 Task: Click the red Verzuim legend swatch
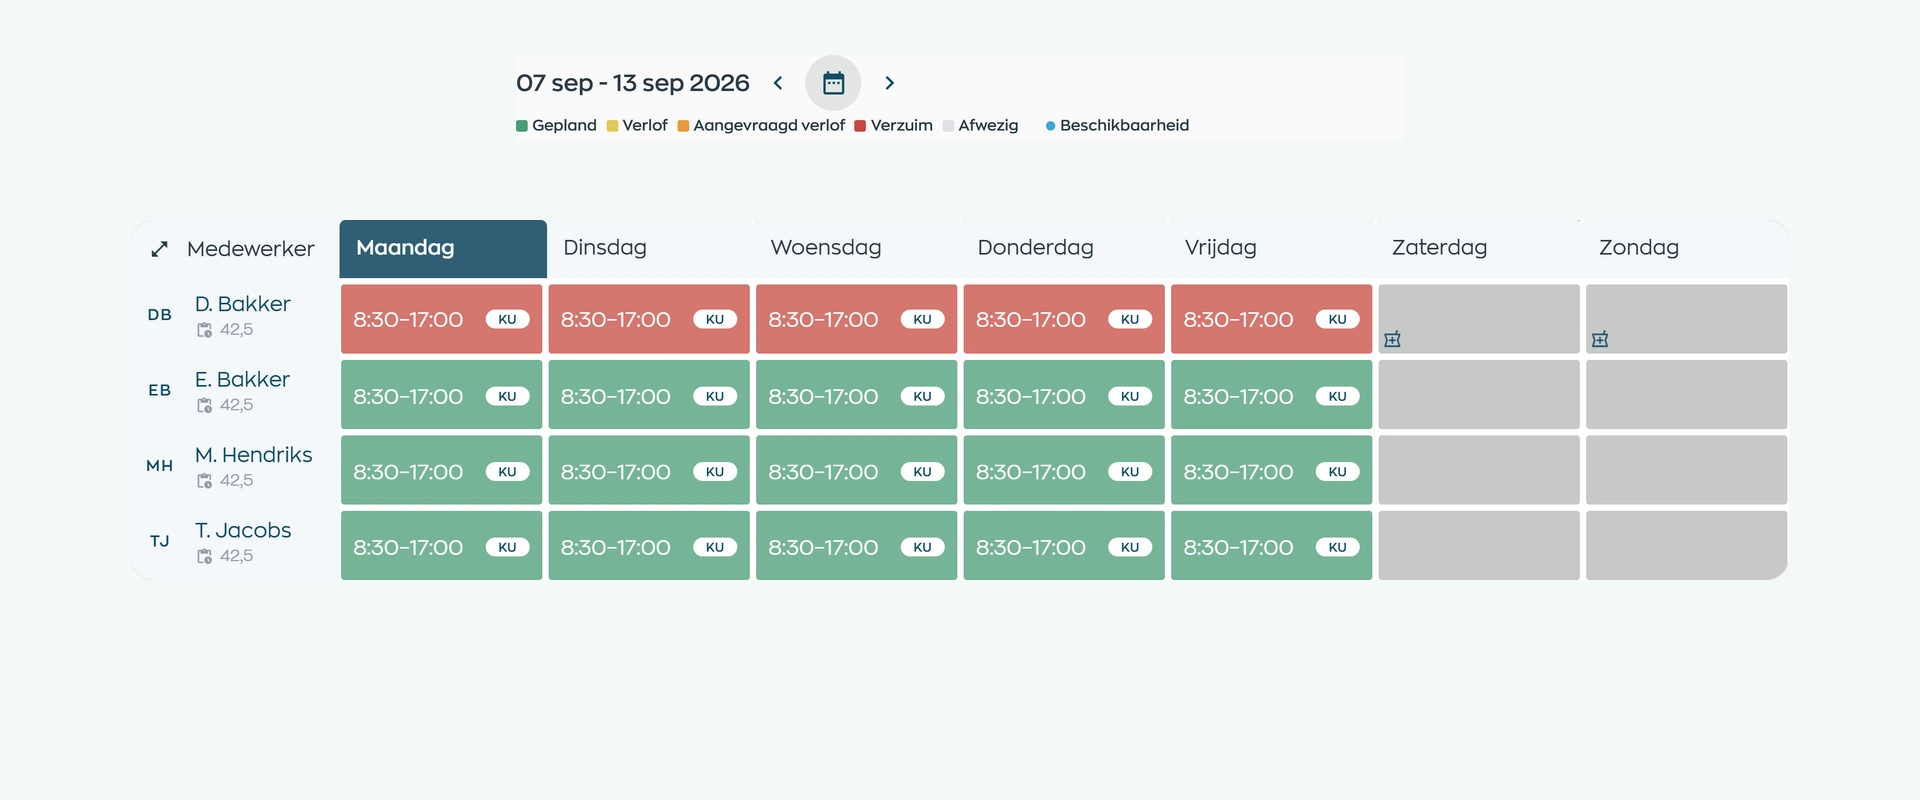[860, 126]
